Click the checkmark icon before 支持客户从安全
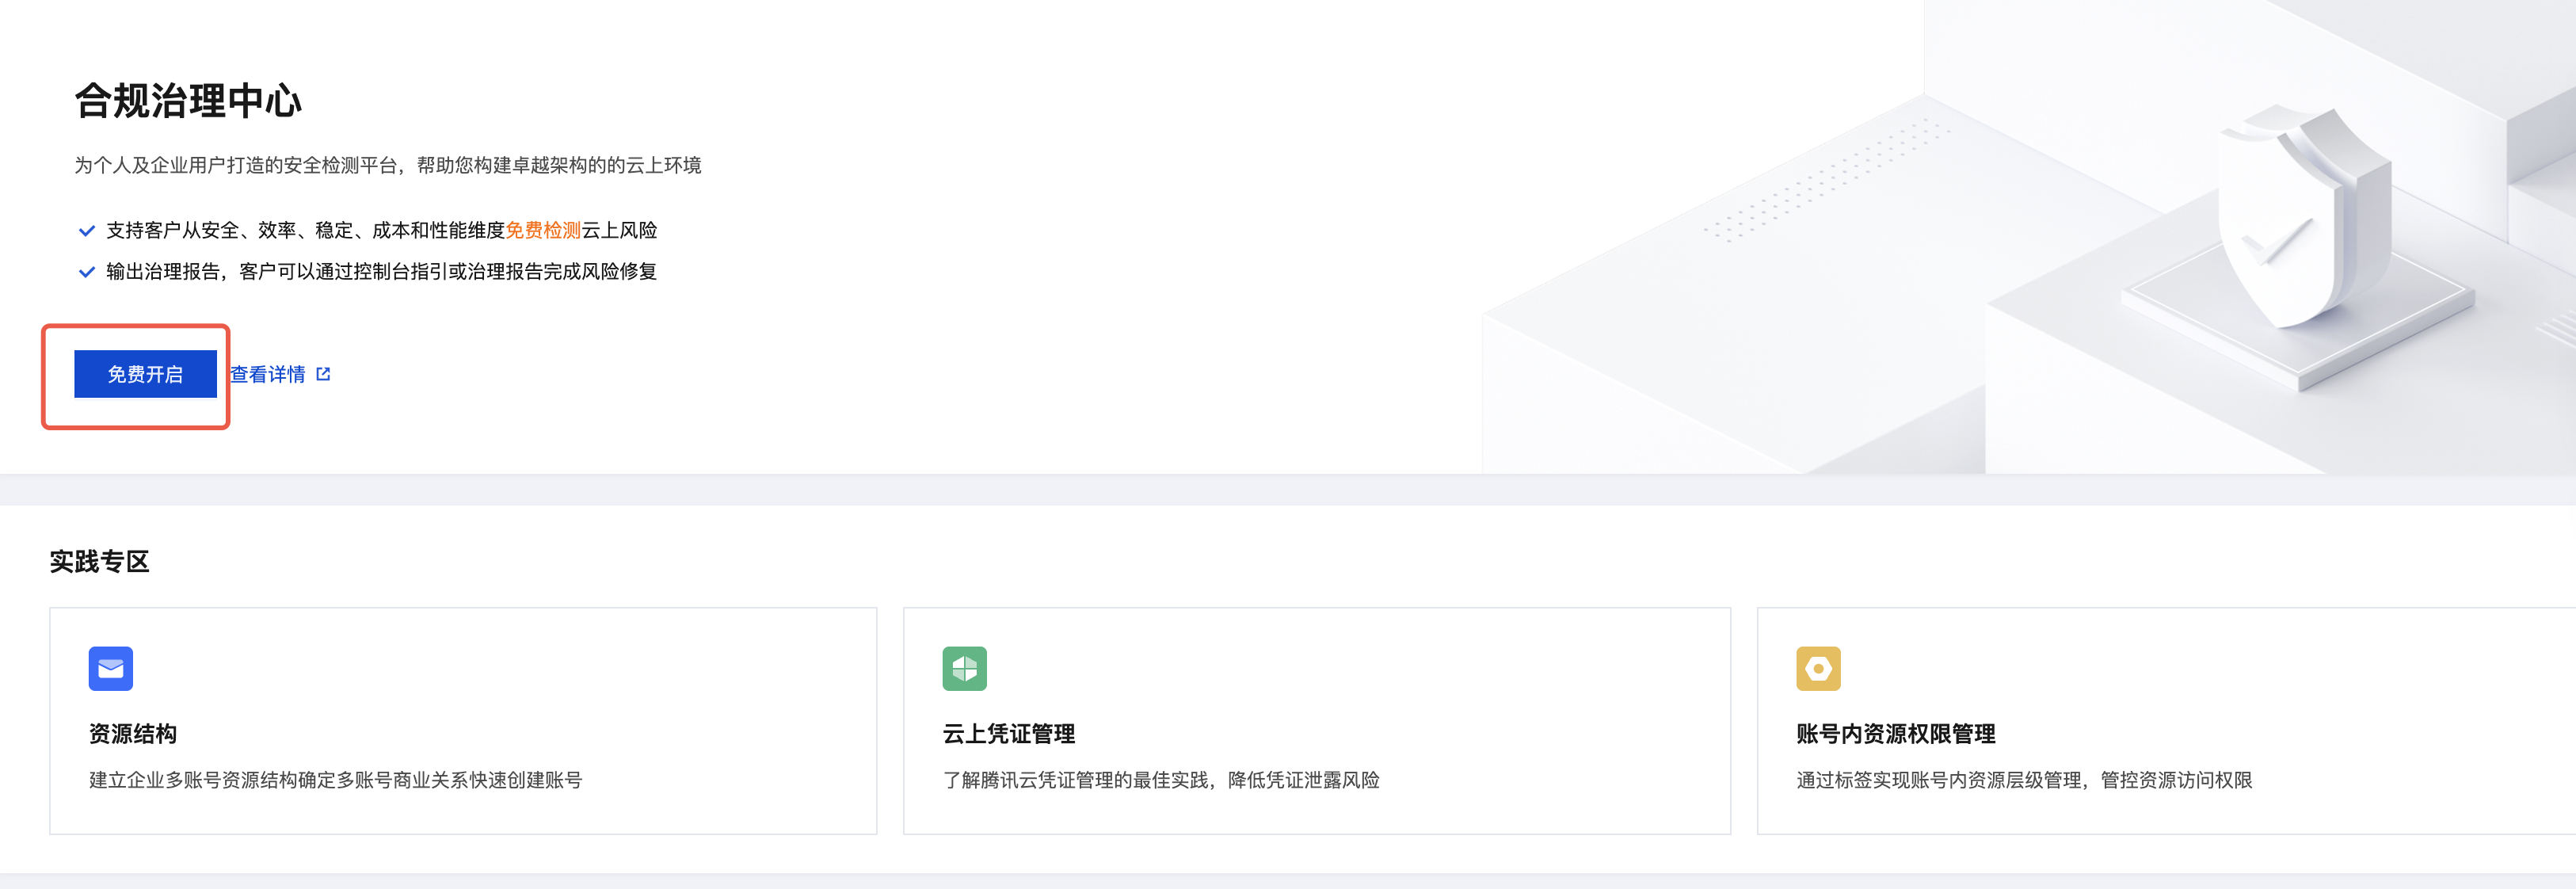This screenshot has width=2576, height=889. [87, 231]
